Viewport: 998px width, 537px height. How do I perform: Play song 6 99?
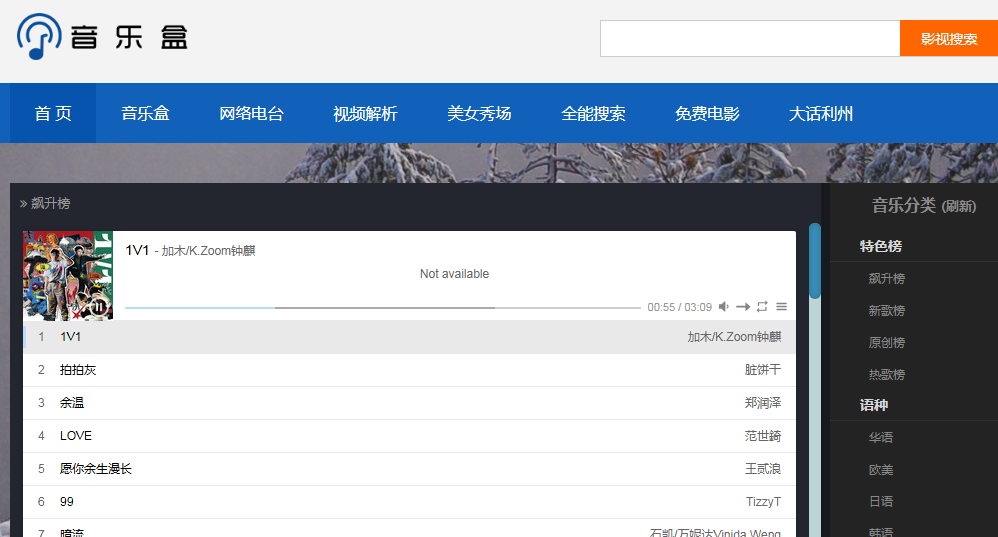pos(409,502)
